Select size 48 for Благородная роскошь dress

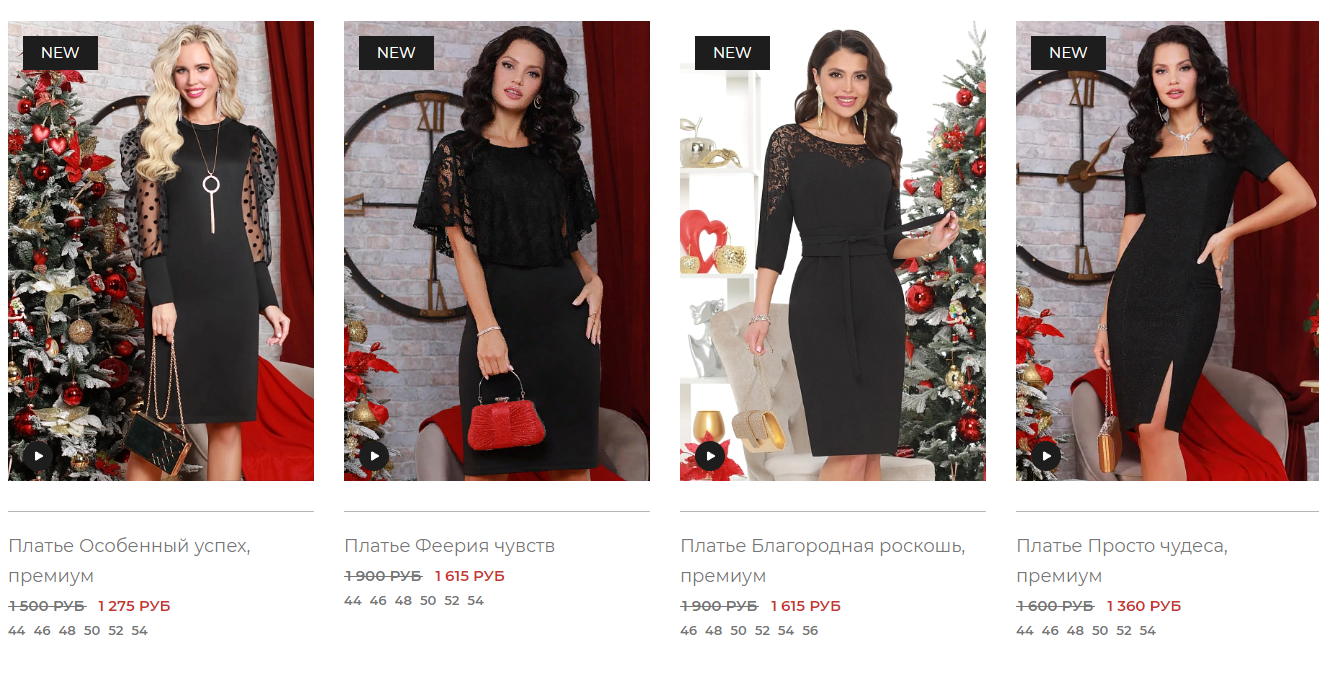(x=713, y=631)
